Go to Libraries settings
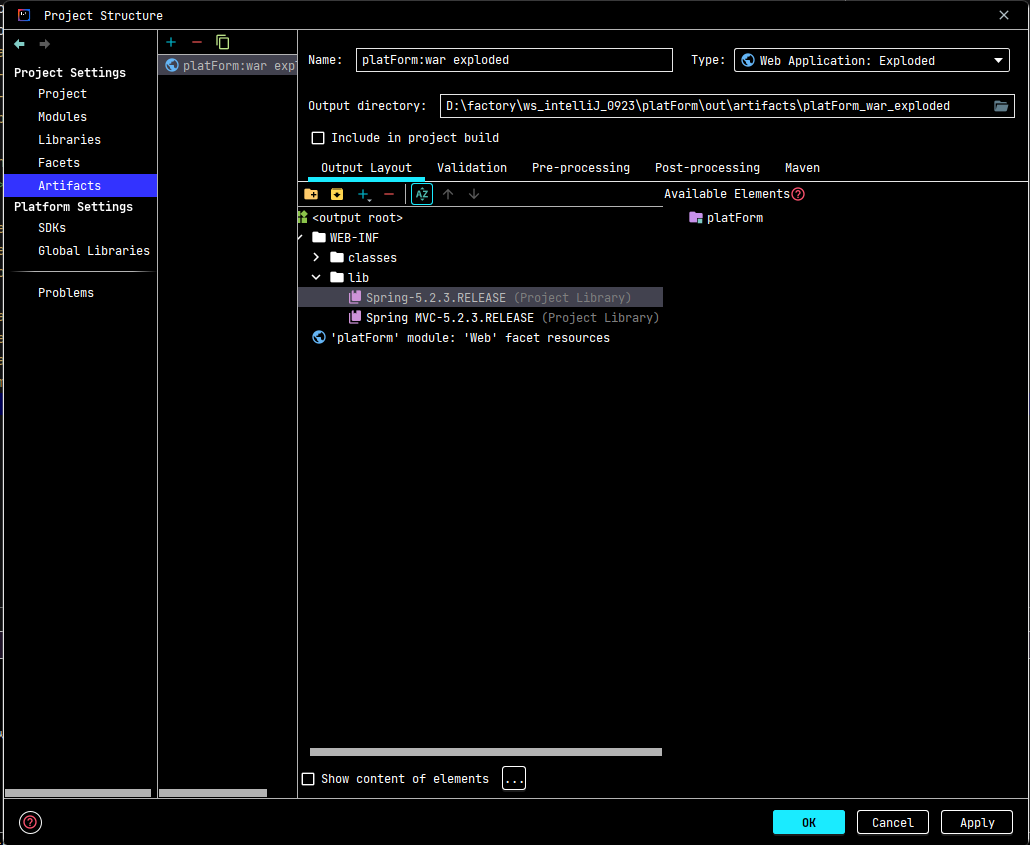Screen dimensions: 1030x845 click(x=69, y=139)
